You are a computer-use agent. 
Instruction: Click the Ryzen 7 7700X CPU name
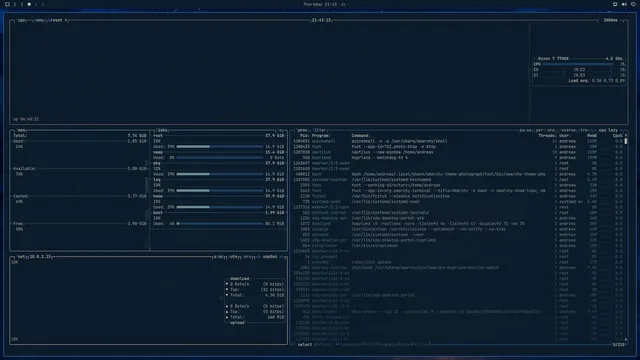553,59
